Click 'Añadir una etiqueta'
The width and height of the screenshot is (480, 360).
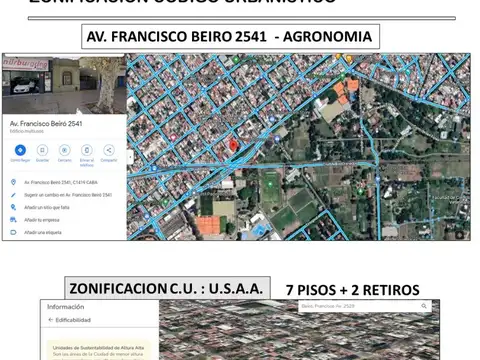(x=43, y=232)
